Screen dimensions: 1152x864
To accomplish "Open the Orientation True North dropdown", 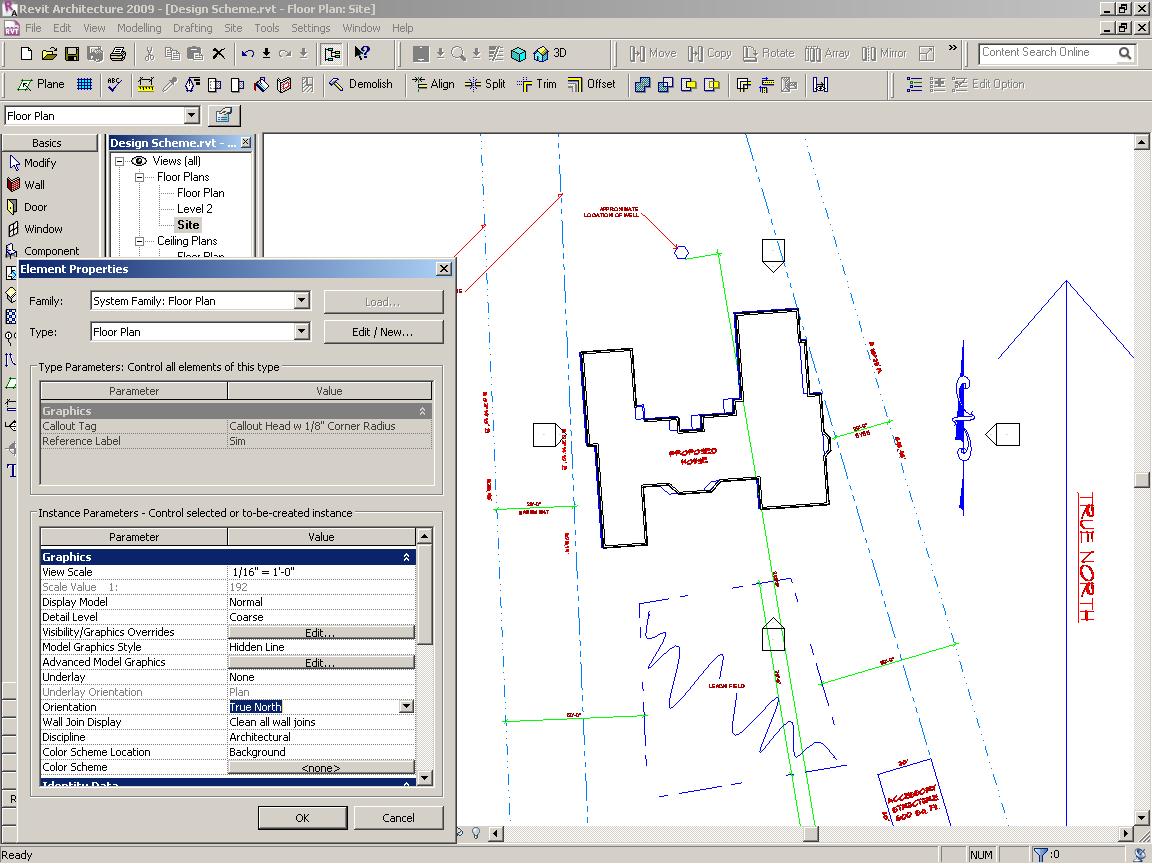I will pyautogui.click(x=406, y=707).
